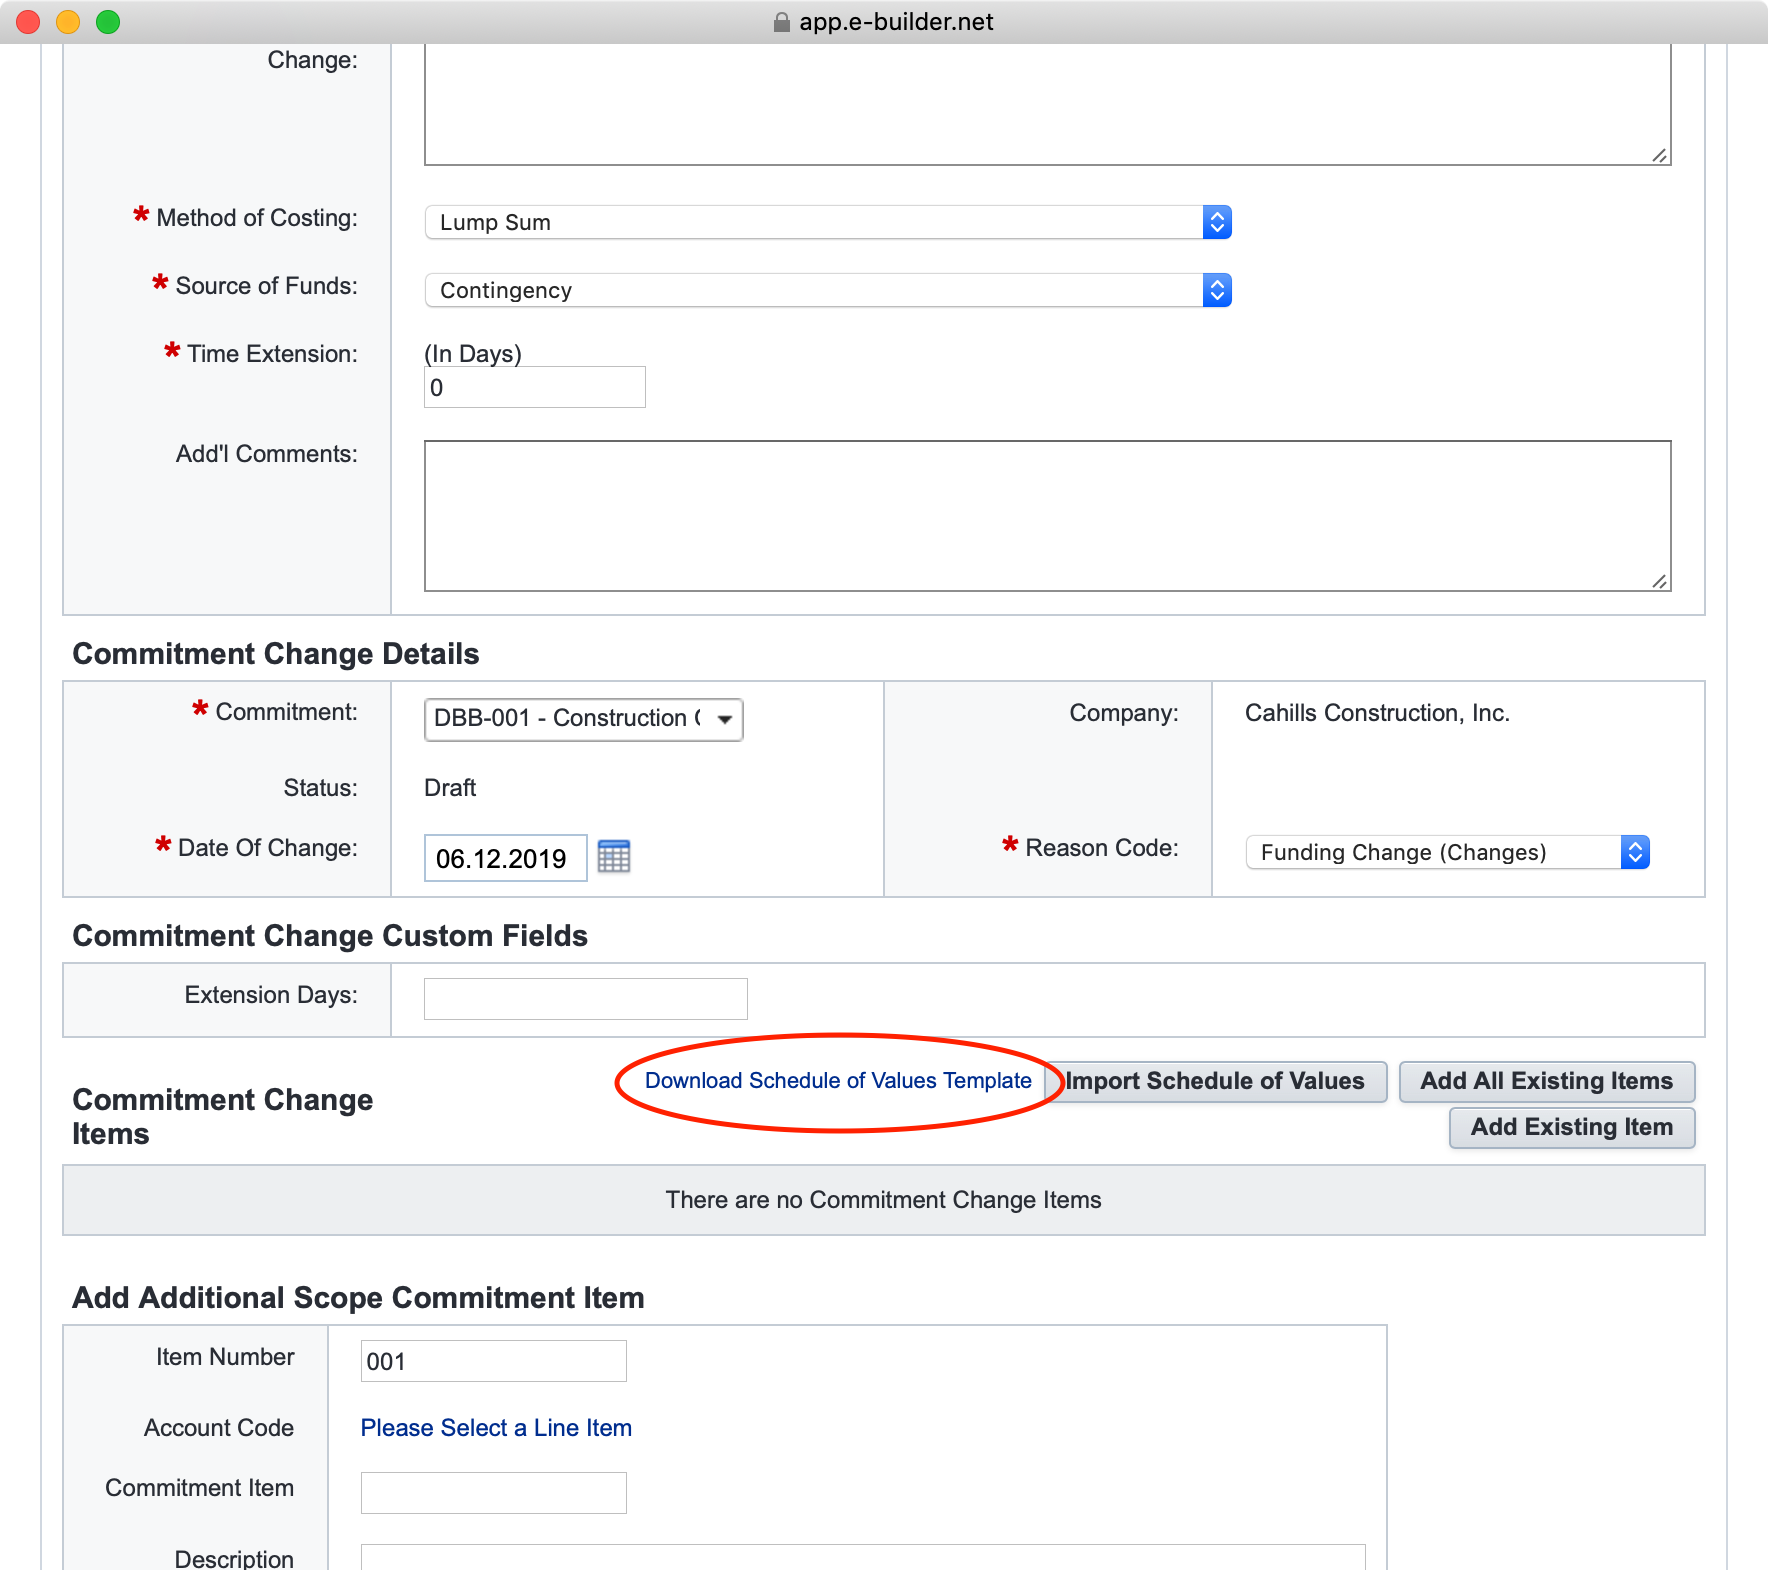Expand the Commitment DBB-001 dropdown
Image resolution: width=1768 pixels, height=1570 pixels.
point(584,719)
